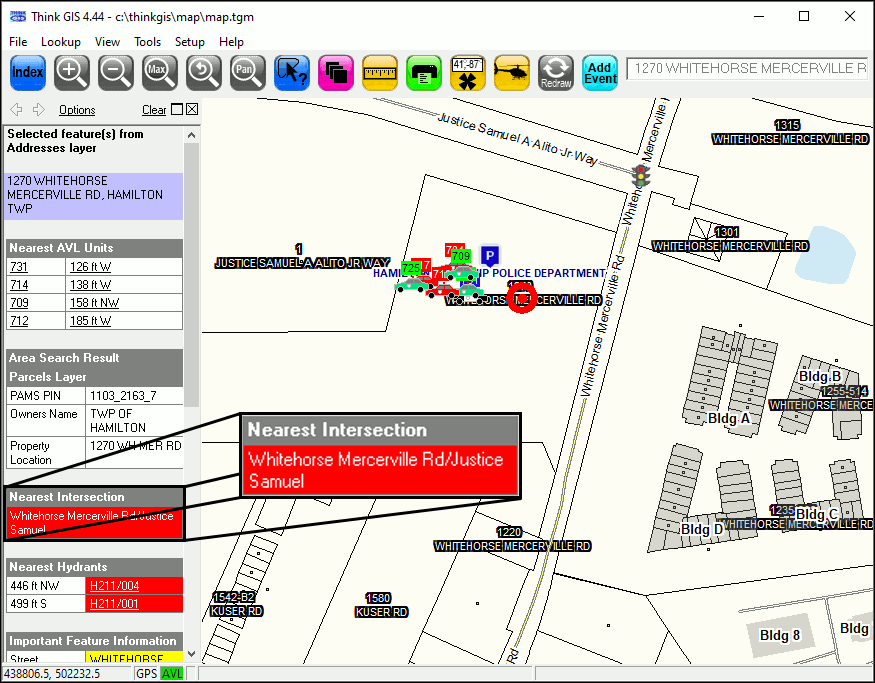The image size is (875, 683).
Task: Click the blue Index toolbar button
Action: [x=28, y=72]
